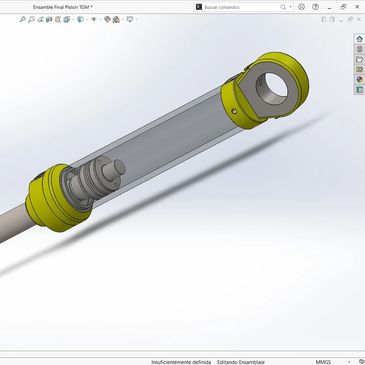365x365 pixels.
Task: Click the MMGS unit system label
Action: tap(323, 362)
